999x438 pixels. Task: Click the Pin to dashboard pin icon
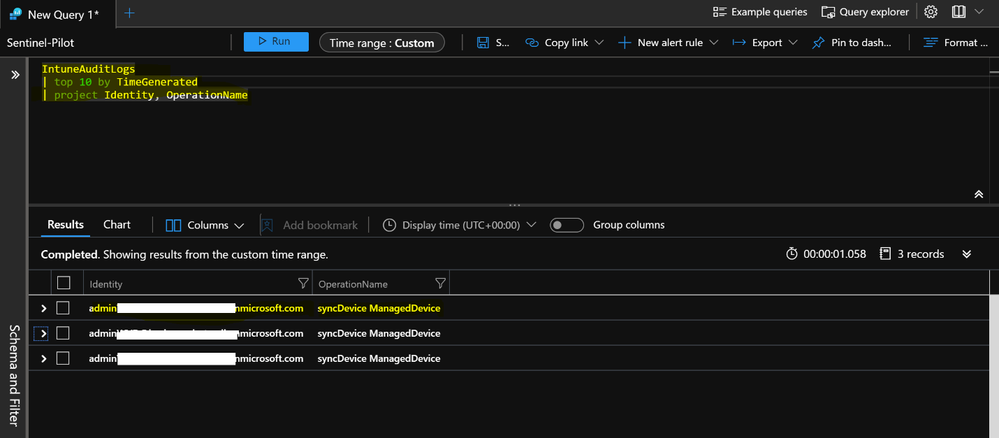[818, 43]
